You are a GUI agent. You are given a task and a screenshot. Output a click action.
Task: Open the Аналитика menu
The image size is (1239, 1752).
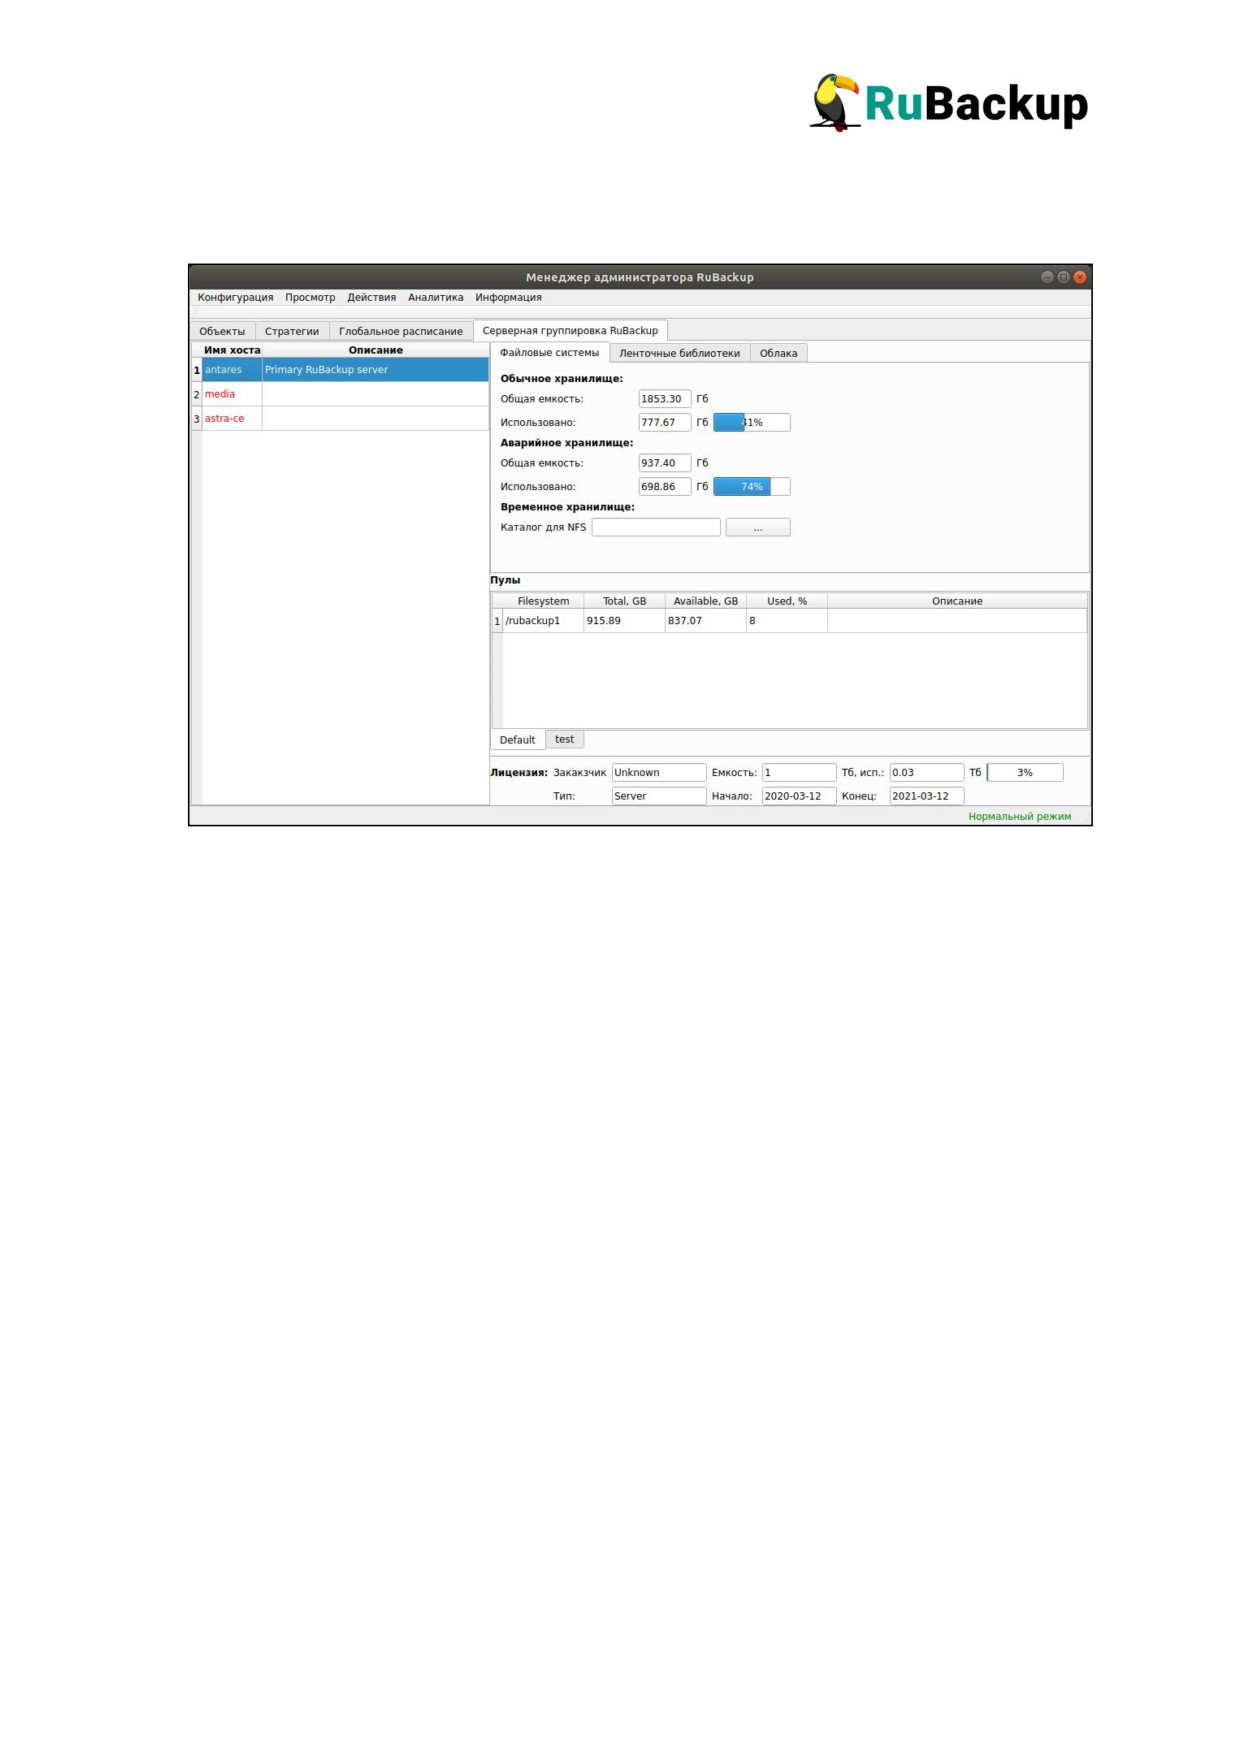[435, 297]
